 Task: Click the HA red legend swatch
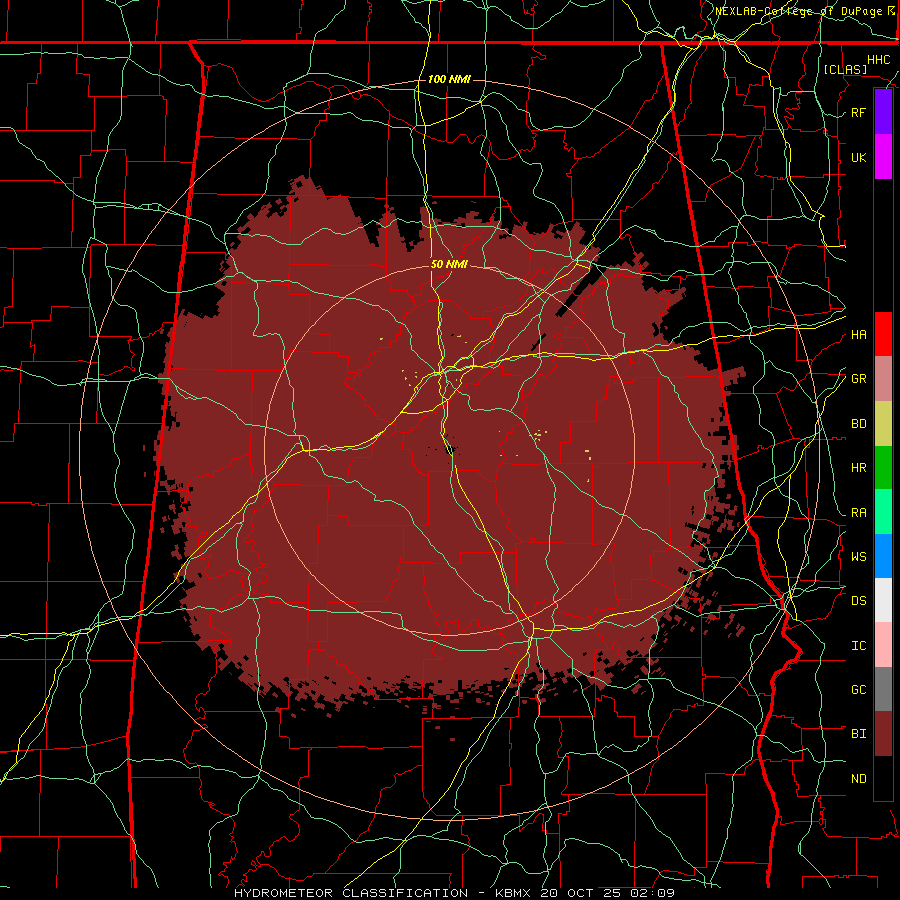pos(883,334)
